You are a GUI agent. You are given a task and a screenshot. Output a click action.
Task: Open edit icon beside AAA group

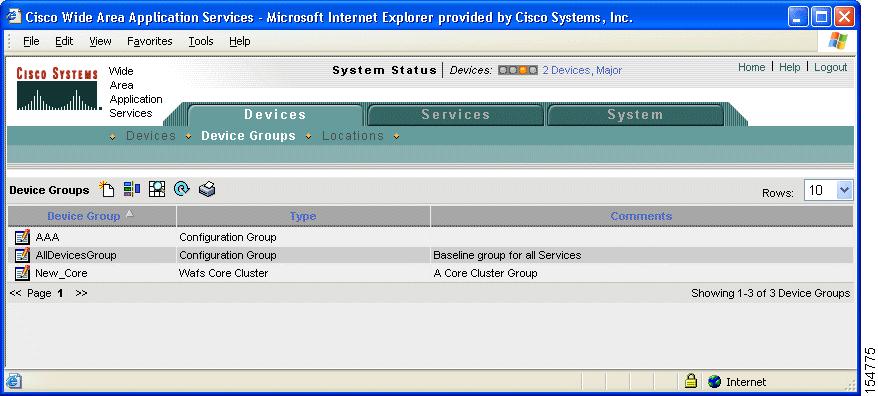coord(22,237)
